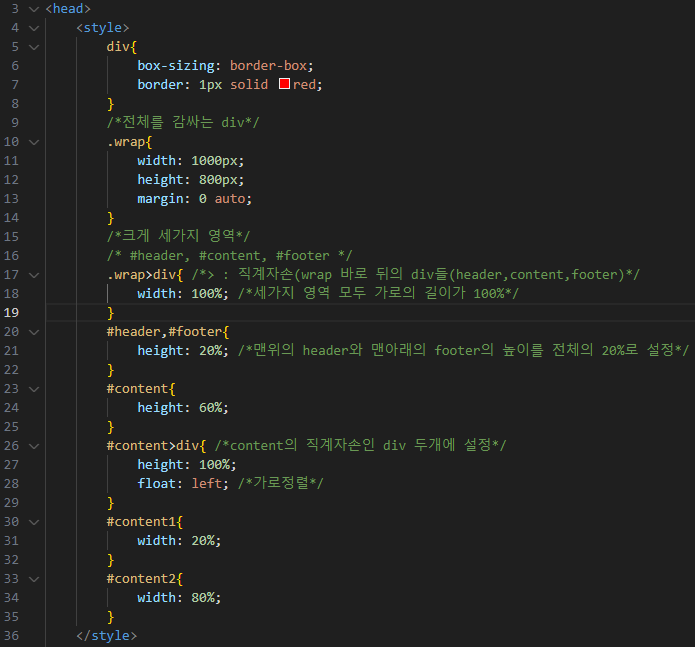Click 'margin' property name

(x=160, y=199)
